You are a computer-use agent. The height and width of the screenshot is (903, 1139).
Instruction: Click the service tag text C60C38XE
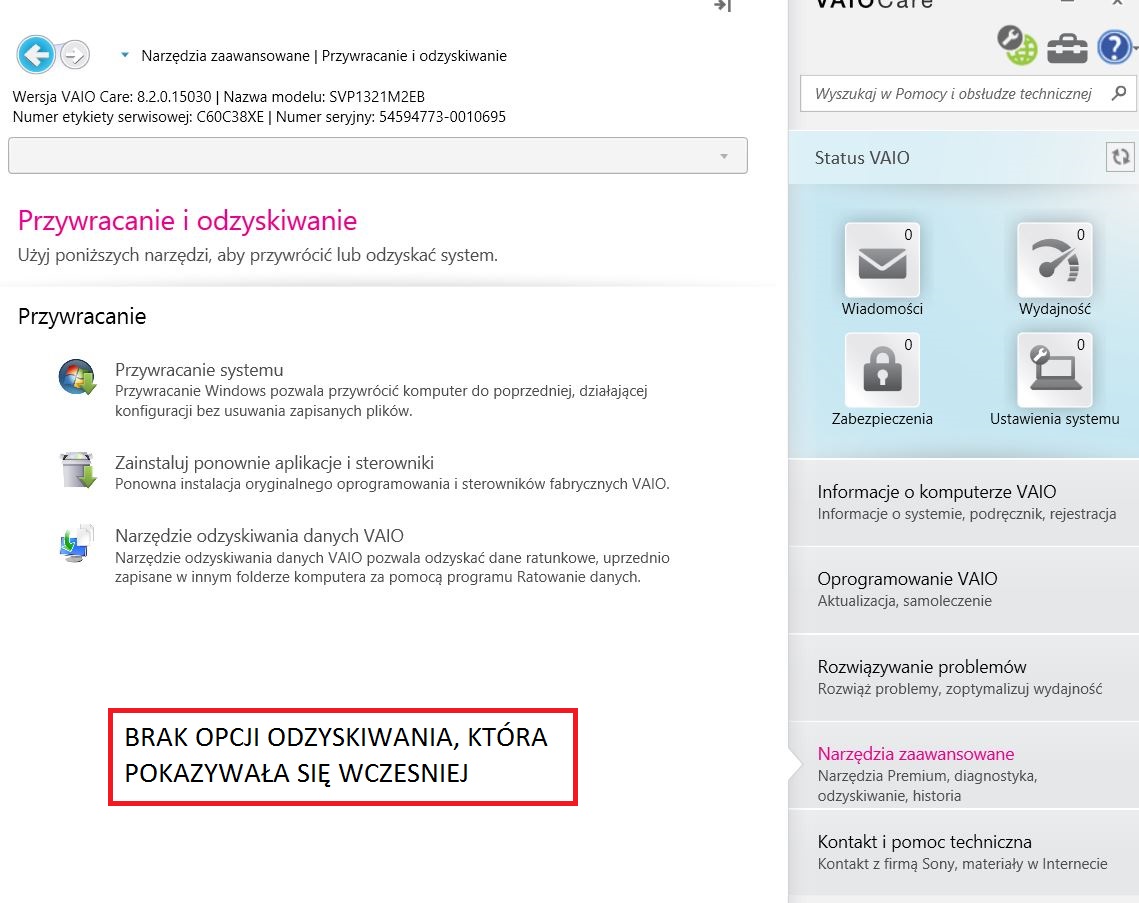click(x=230, y=117)
